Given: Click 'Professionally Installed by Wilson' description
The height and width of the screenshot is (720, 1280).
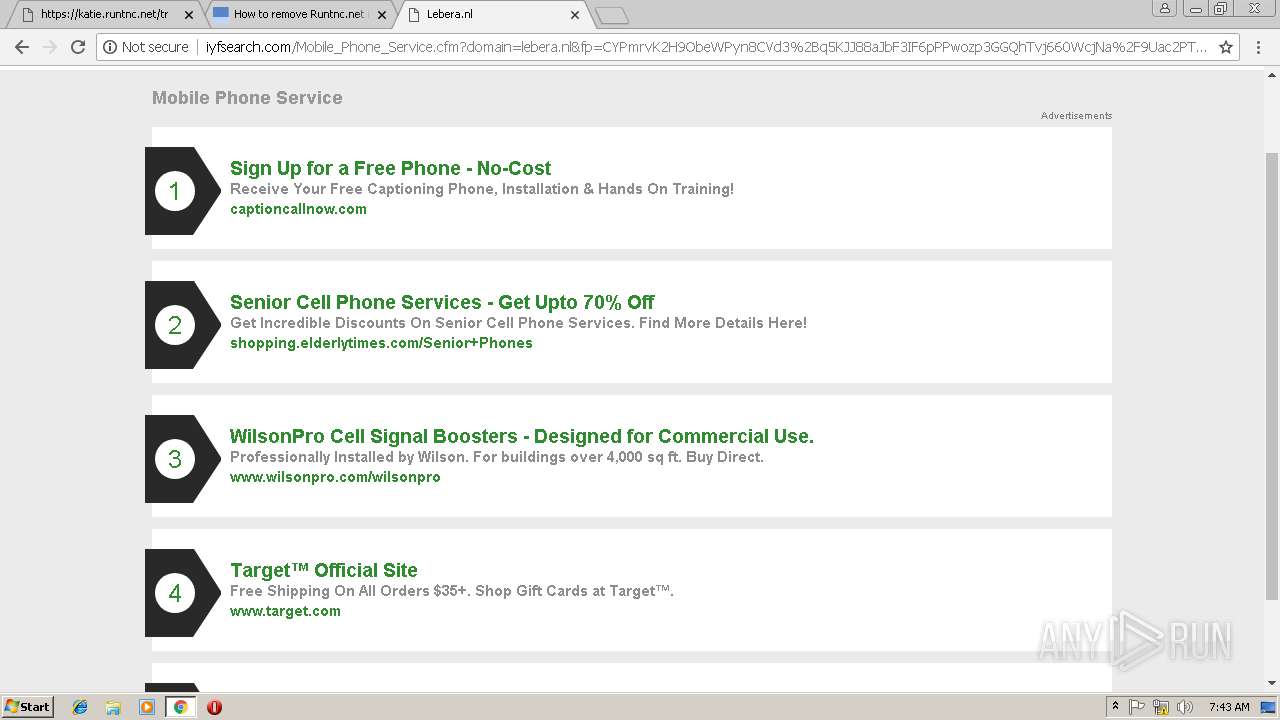Looking at the screenshot, I should coord(497,457).
